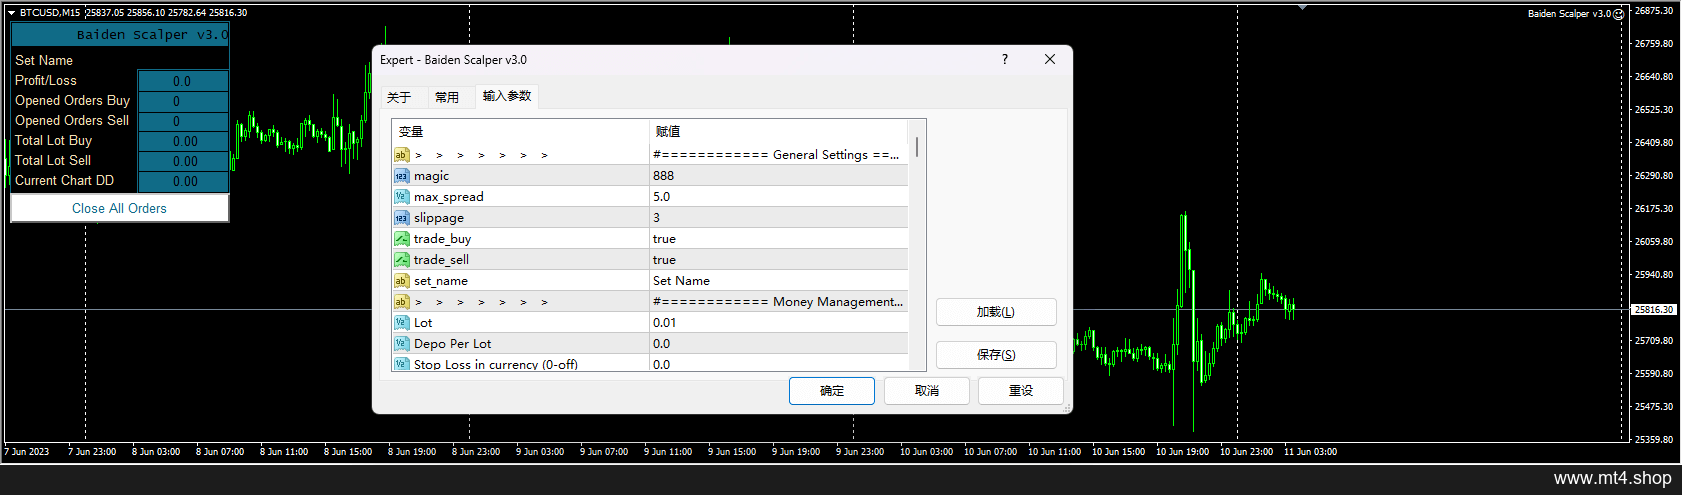Click the Depo Per Lot icon
The image size is (1682, 495).
[x=401, y=344]
